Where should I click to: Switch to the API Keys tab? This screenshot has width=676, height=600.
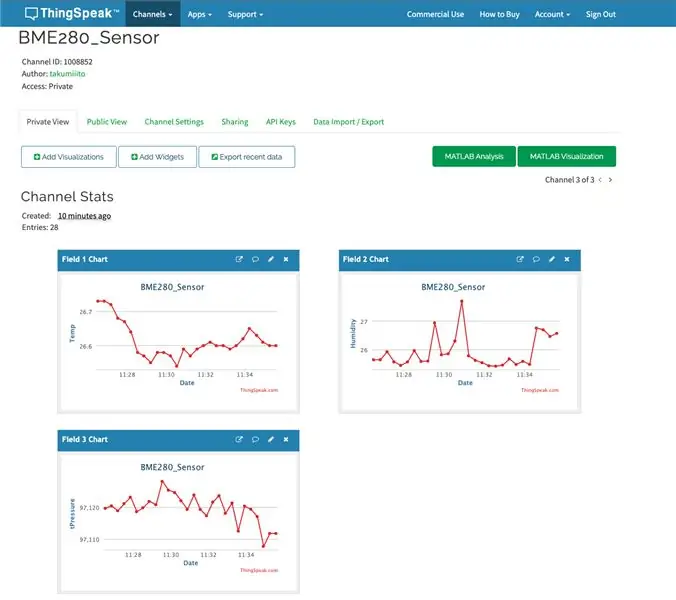(281, 122)
